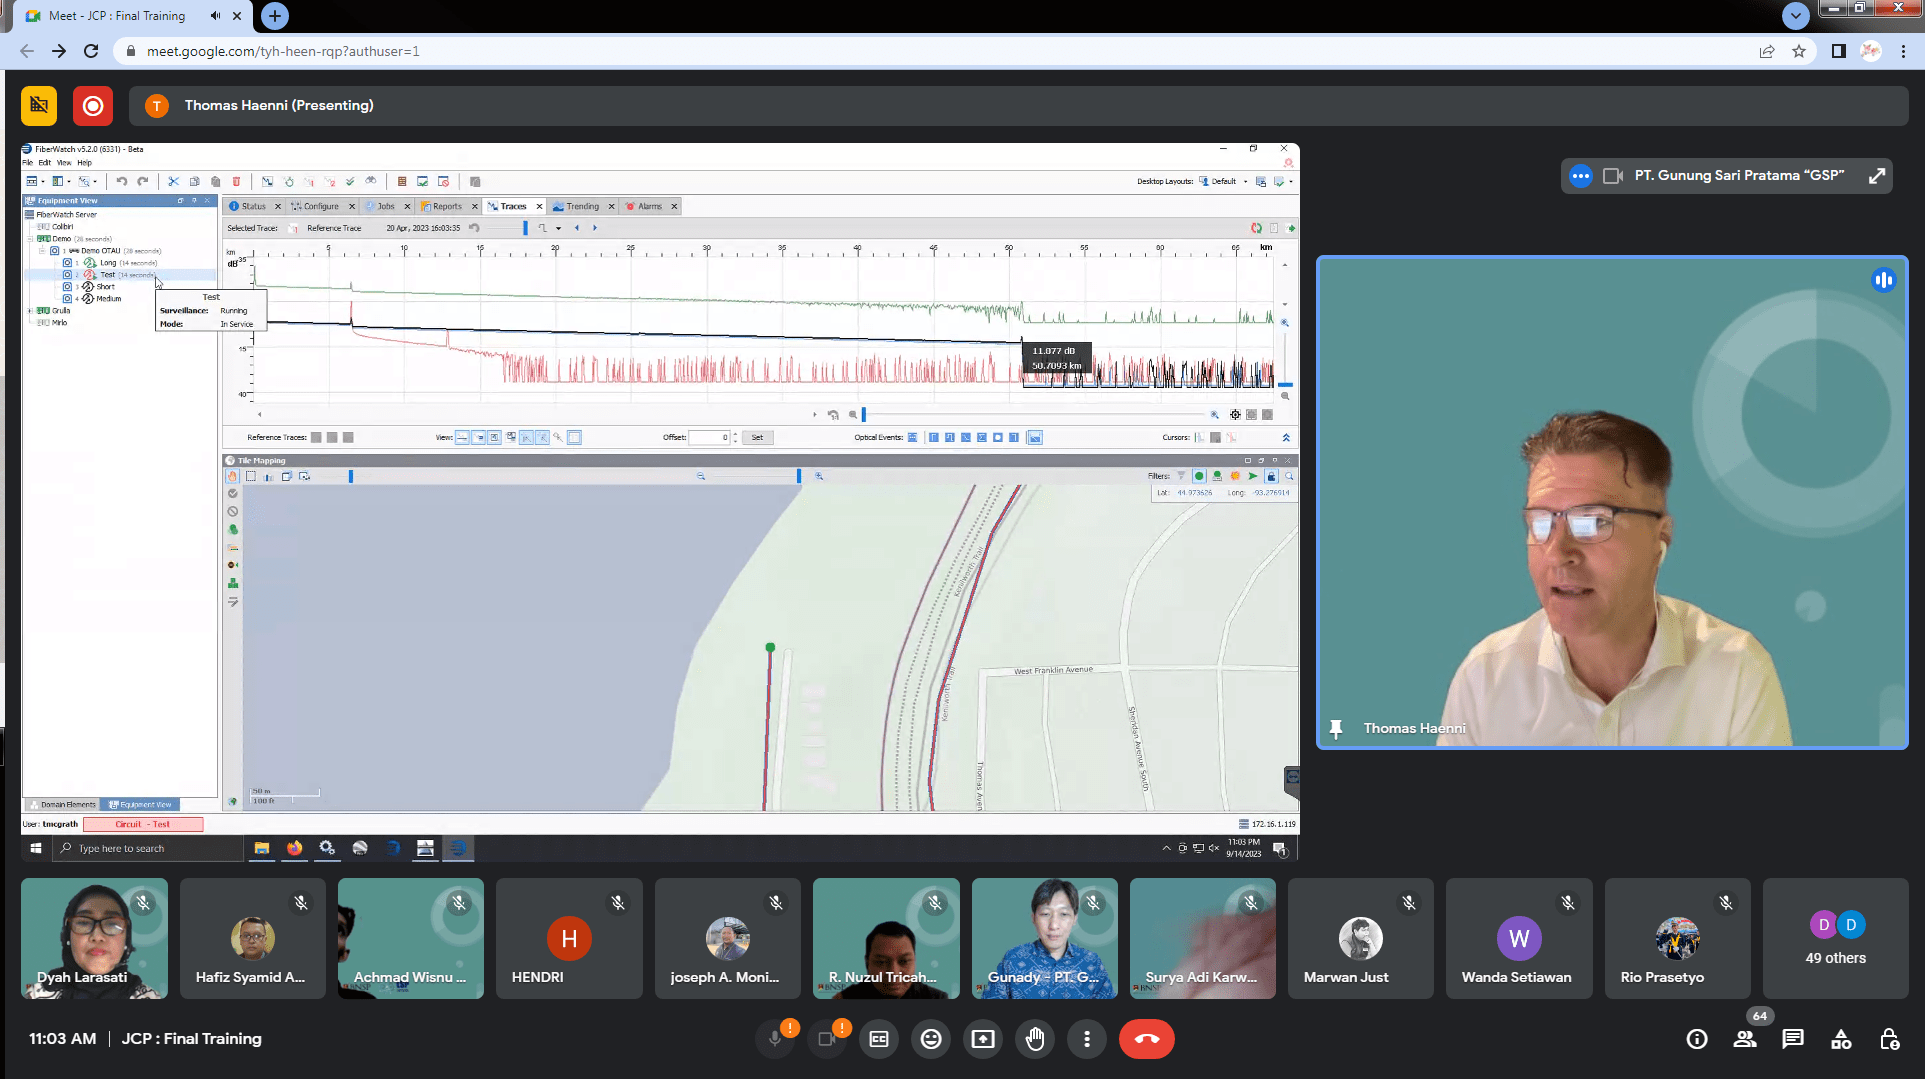The height and width of the screenshot is (1081, 1925).
Task: Switch to the Reports tab
Action: [x=447, y=206]
